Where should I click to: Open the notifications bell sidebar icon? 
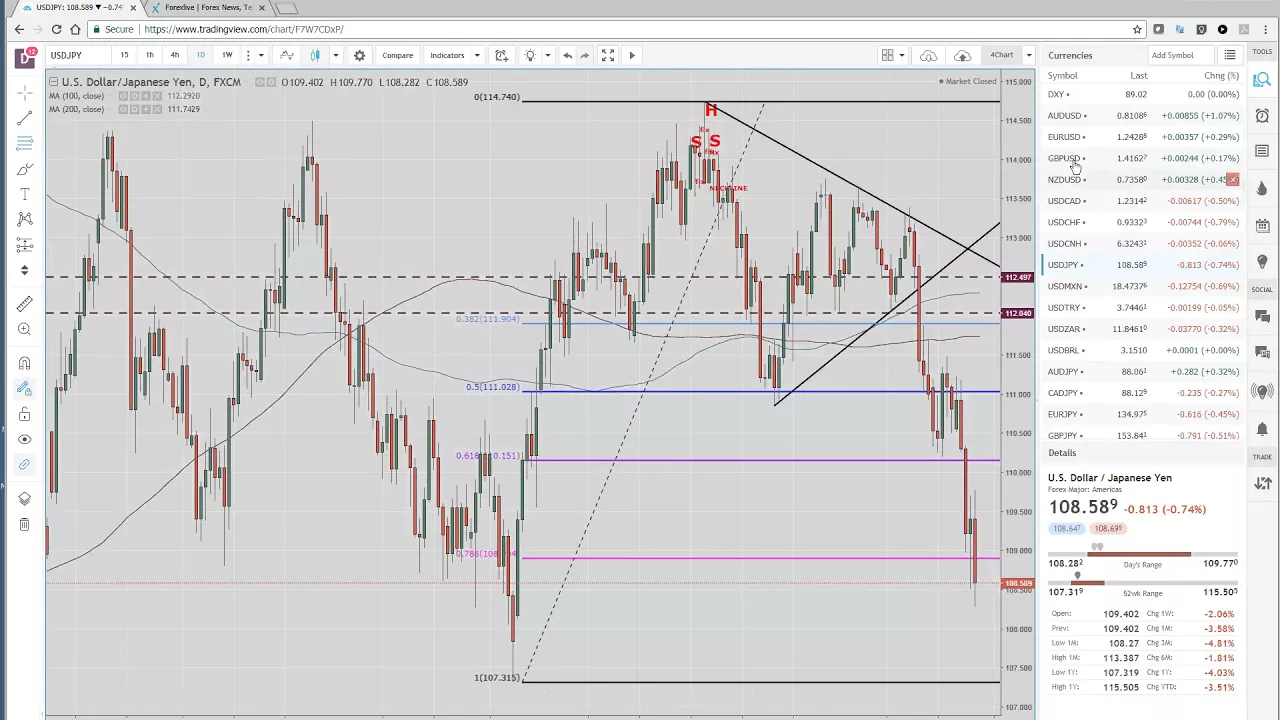tap(1262, 429)
